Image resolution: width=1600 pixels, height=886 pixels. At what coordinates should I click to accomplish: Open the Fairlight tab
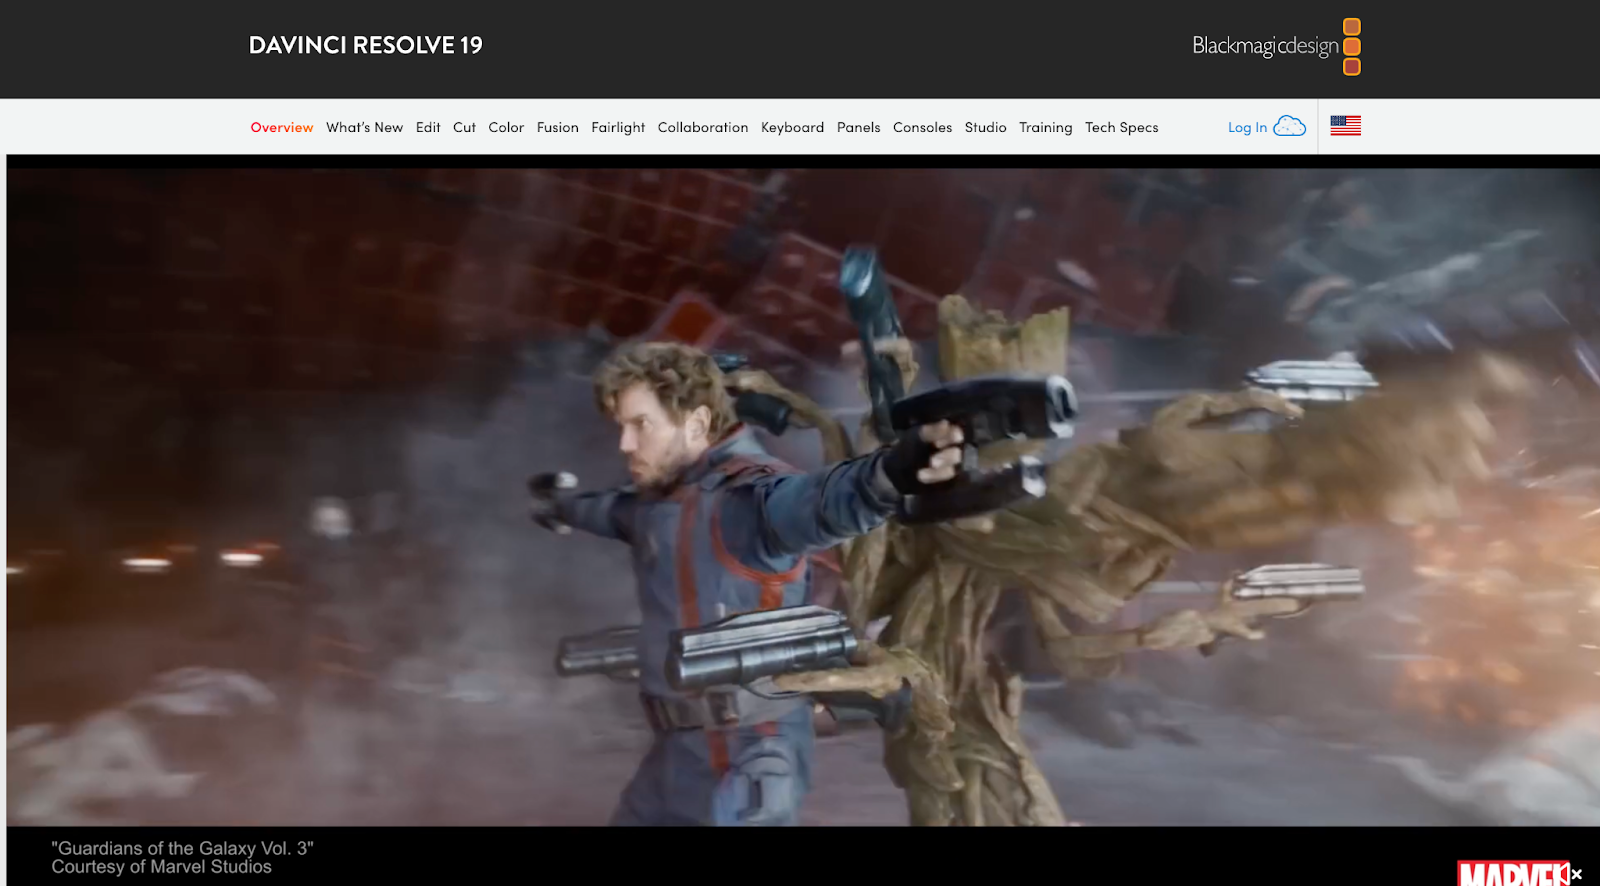[618, 127]
